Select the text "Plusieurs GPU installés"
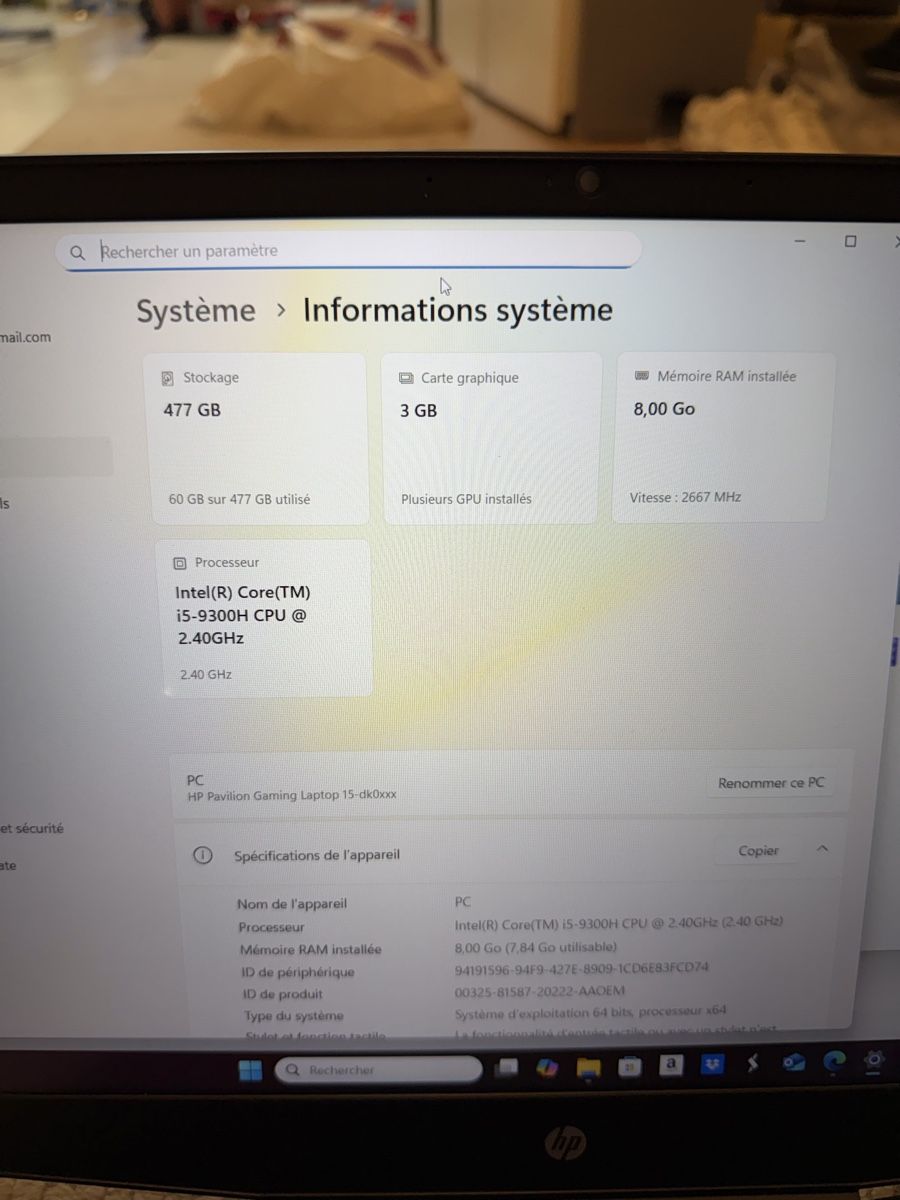The height and width of the screenshot is (1200, 900). [466, 498]
